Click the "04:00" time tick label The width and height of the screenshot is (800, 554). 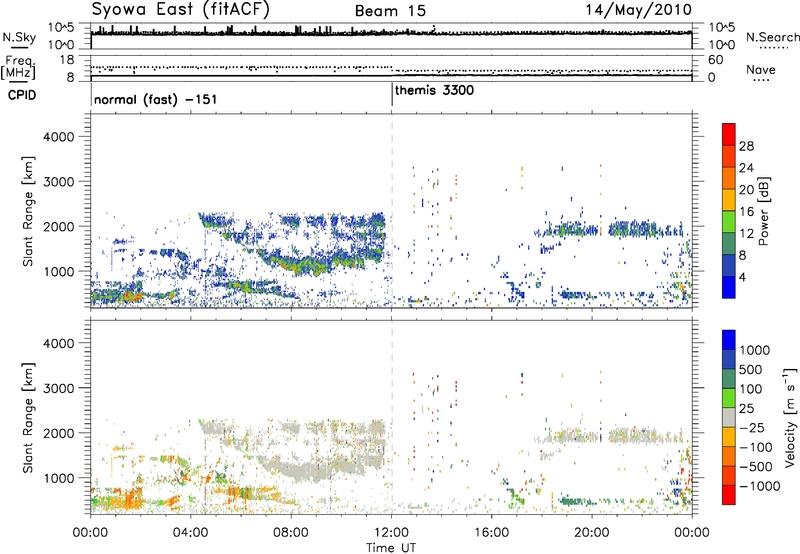click(x=191, y=533)
